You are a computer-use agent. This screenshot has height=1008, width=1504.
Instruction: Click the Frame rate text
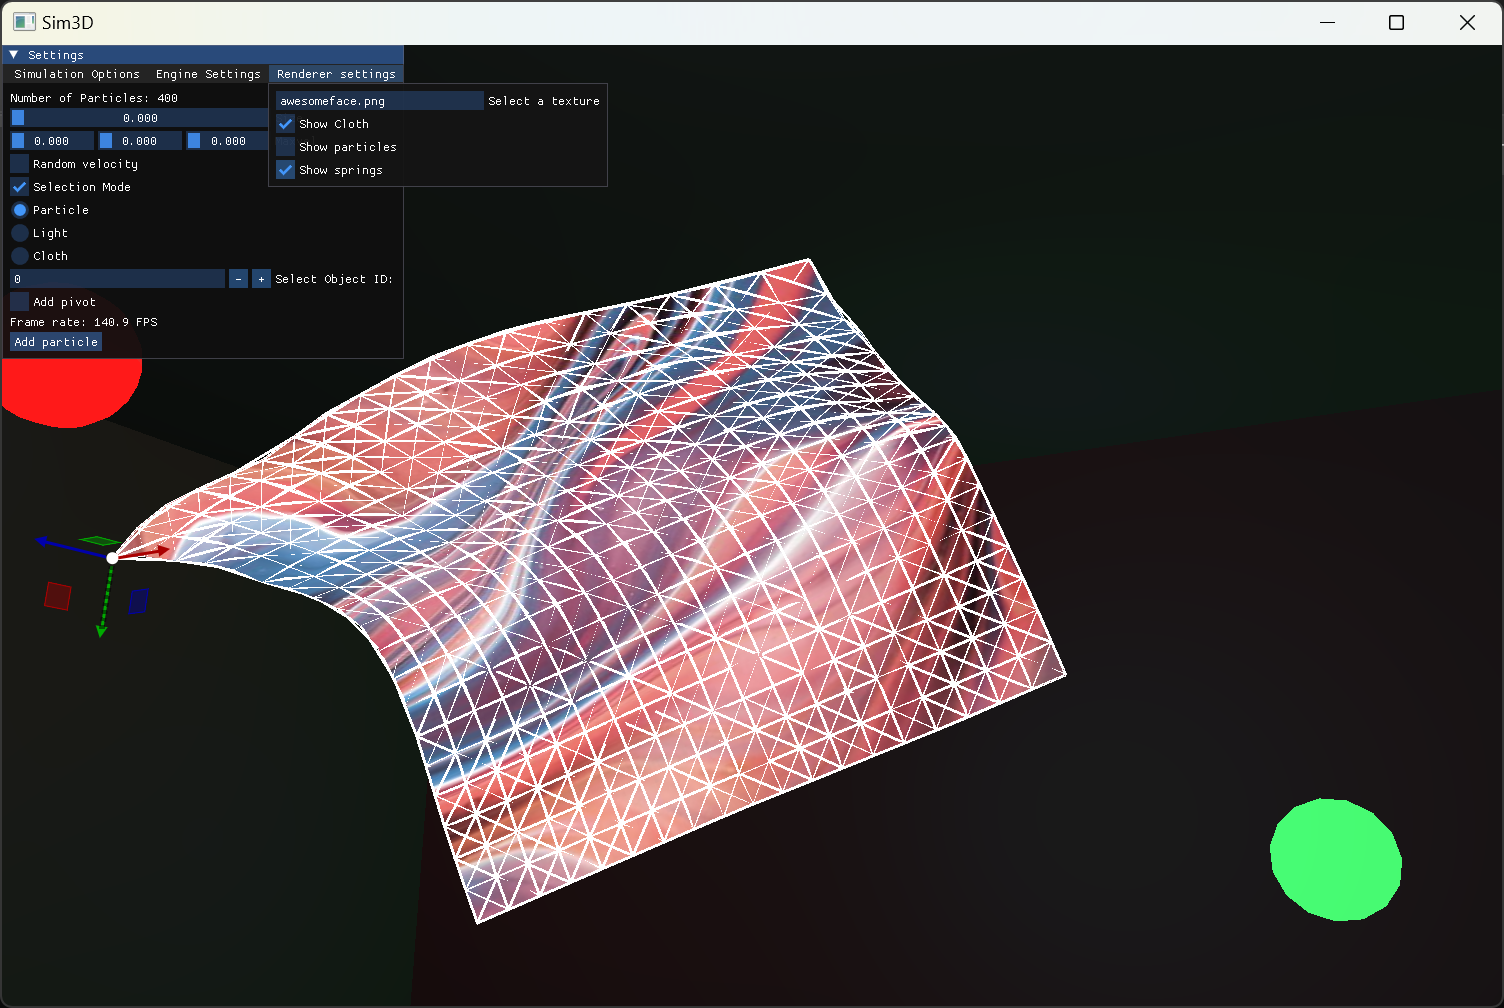(84, 322)
